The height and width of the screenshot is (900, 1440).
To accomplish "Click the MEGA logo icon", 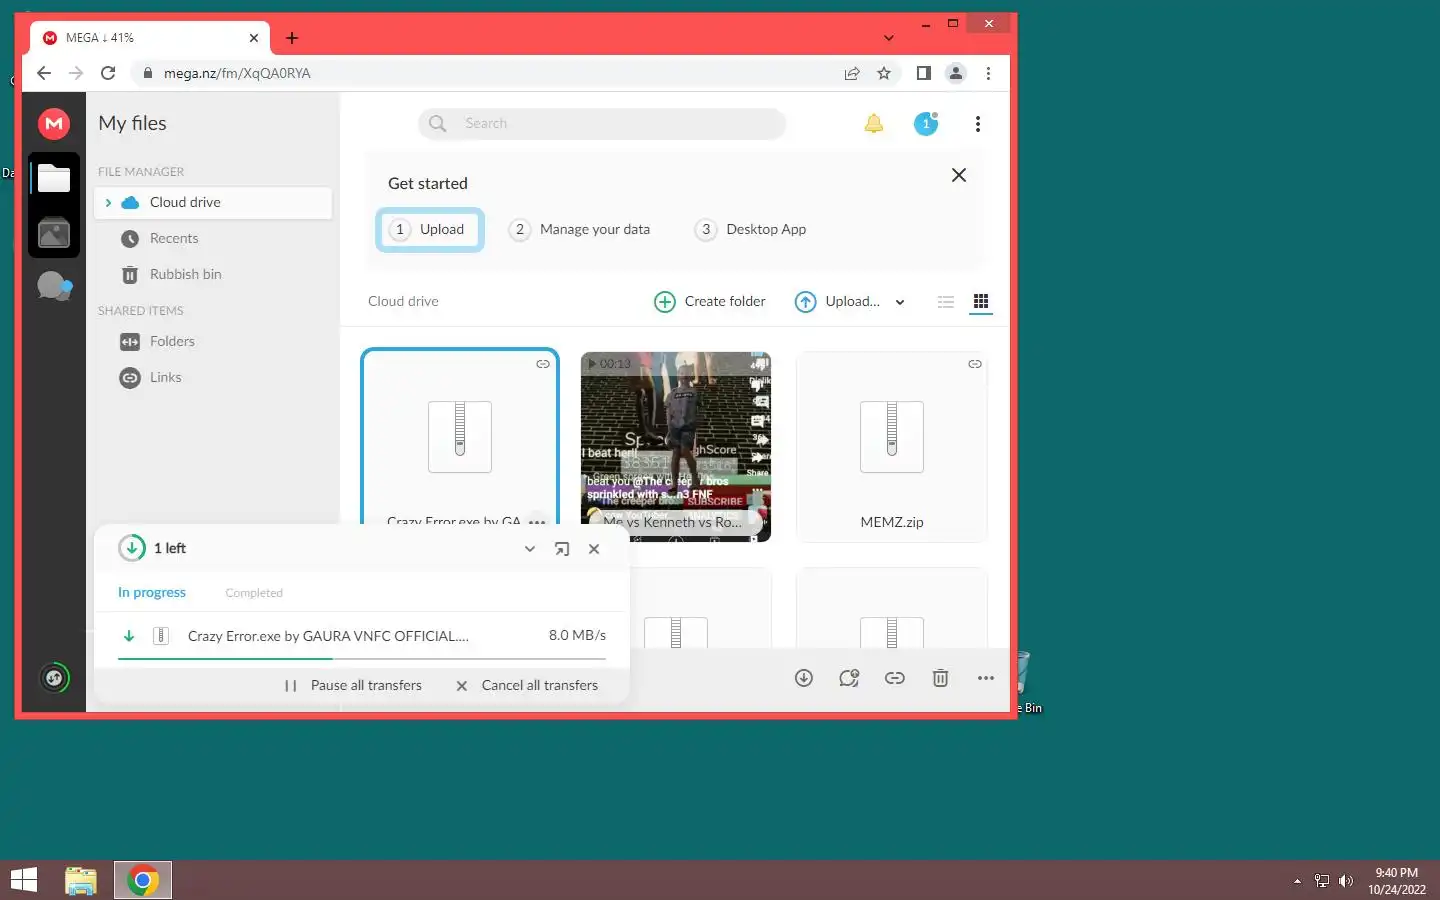I will click(x=54, y=123).
